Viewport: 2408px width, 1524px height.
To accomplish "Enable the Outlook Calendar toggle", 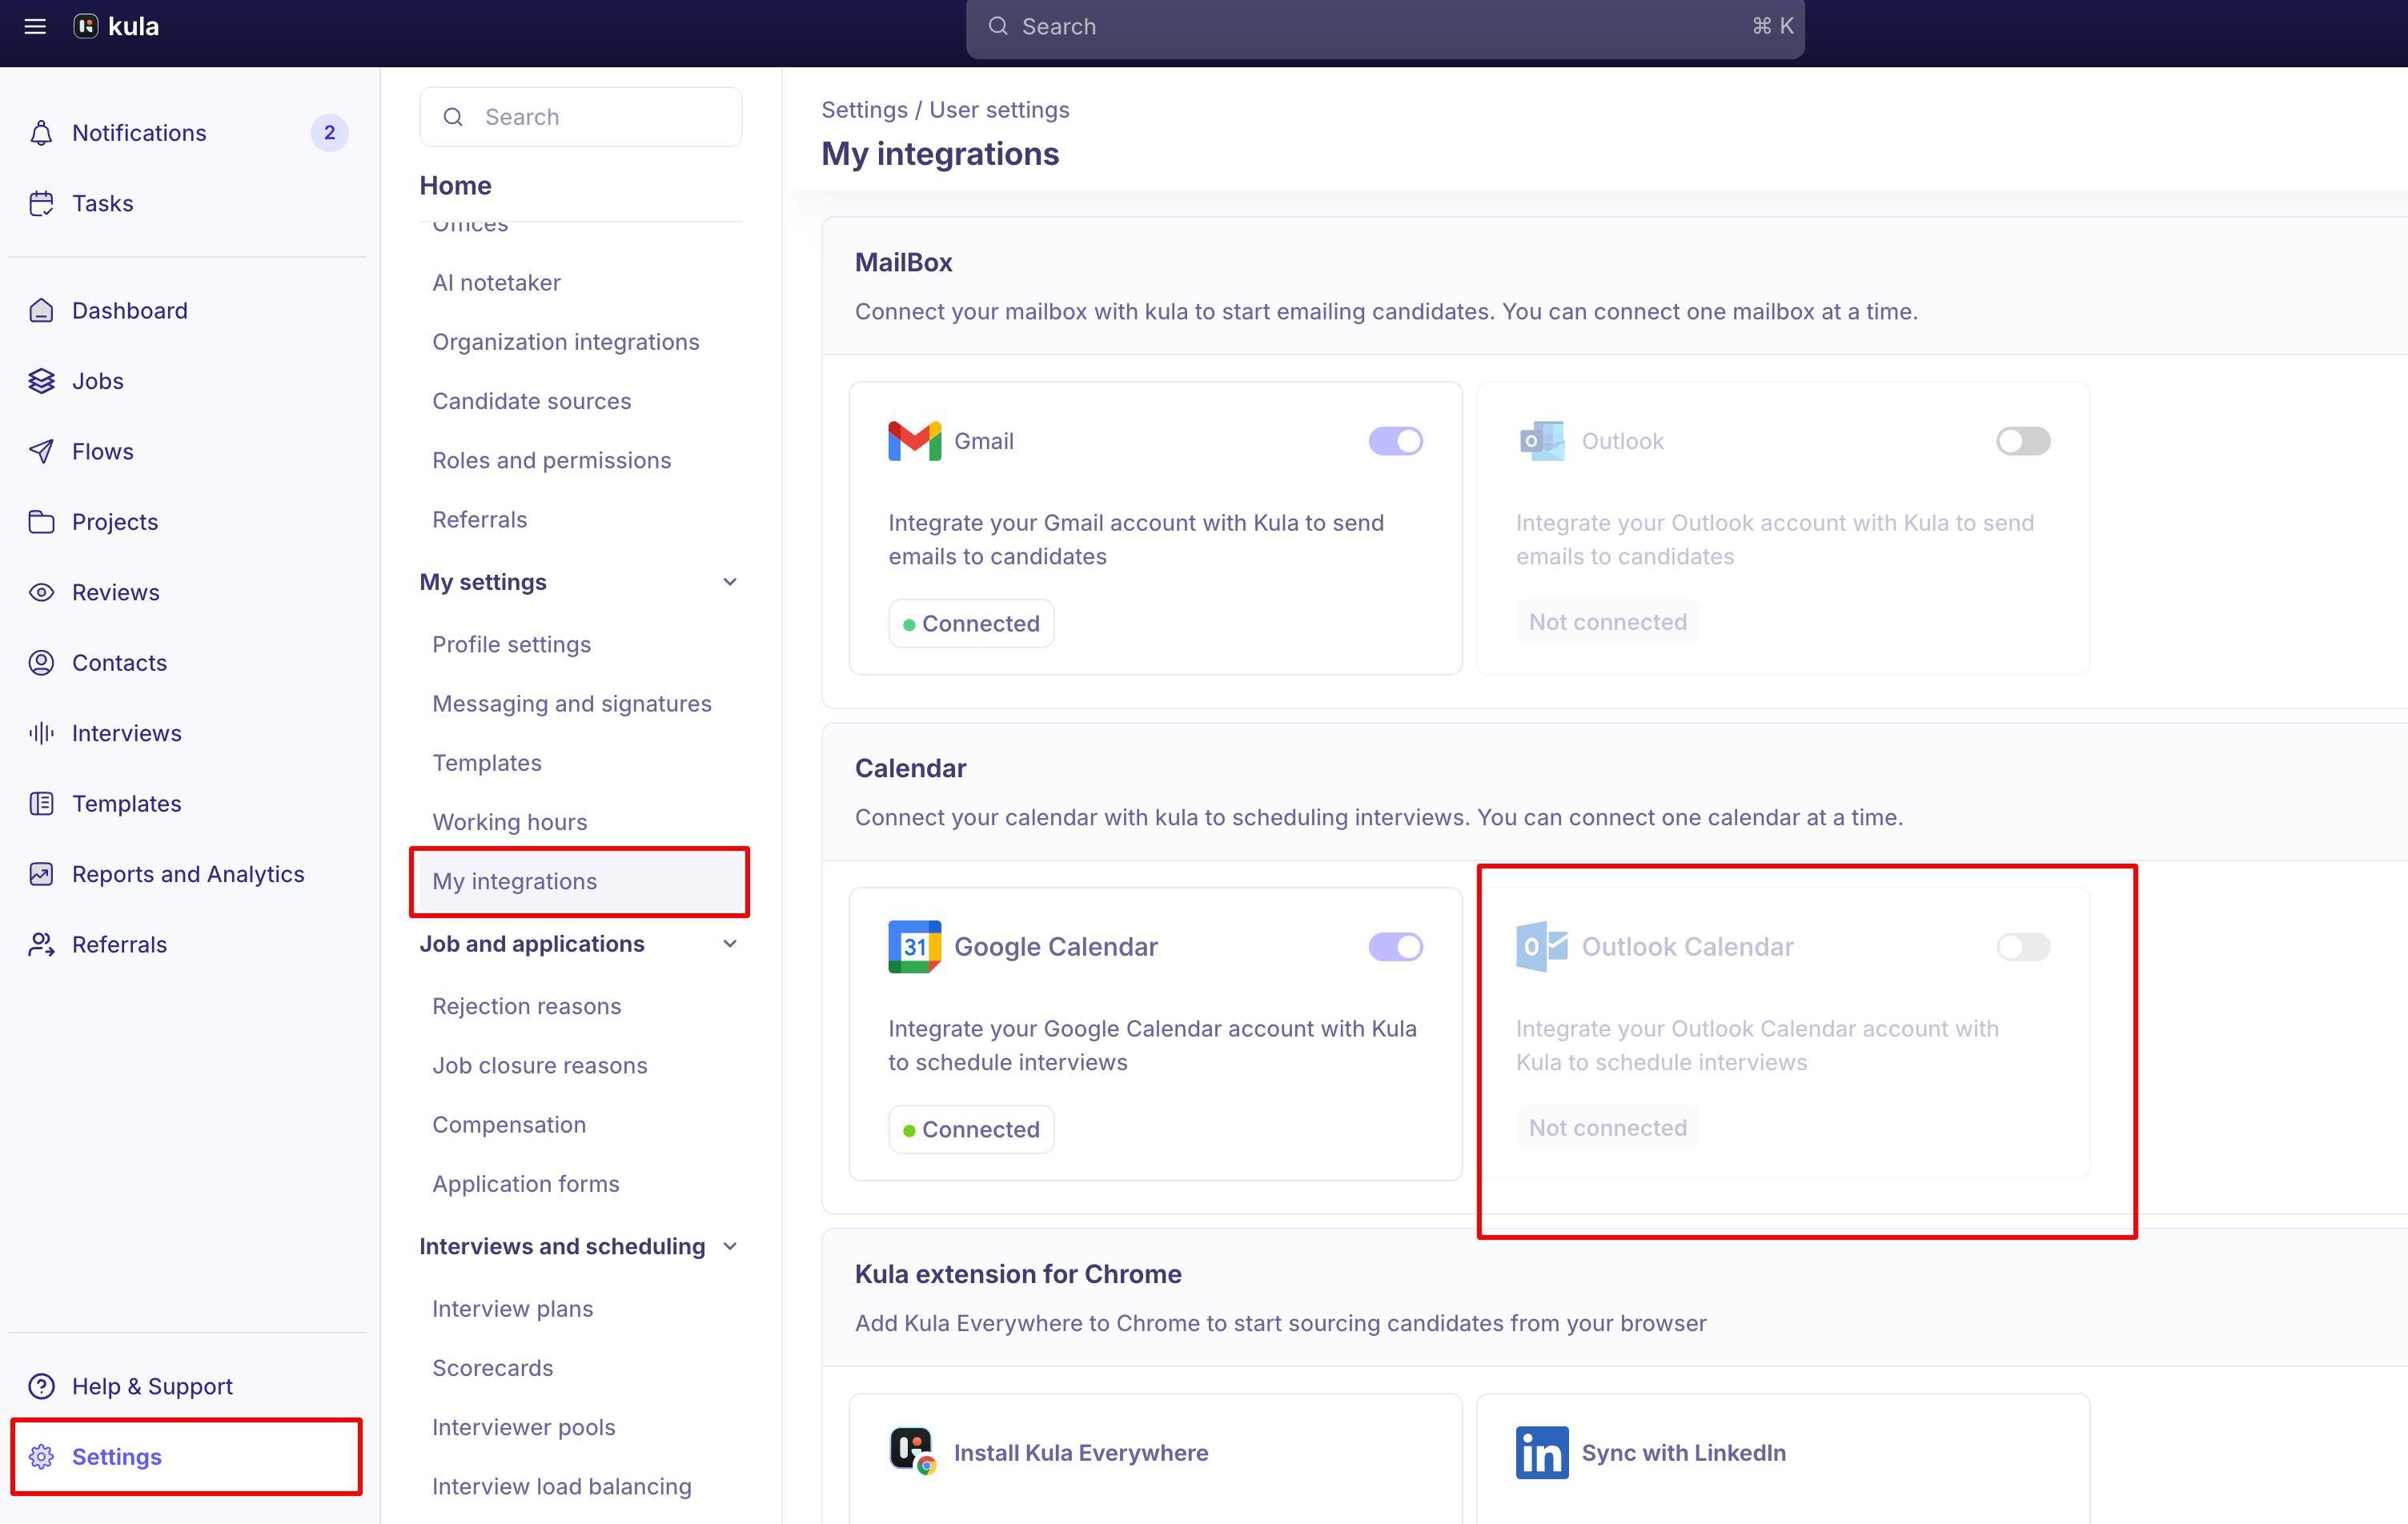I will pos(2022,946).
